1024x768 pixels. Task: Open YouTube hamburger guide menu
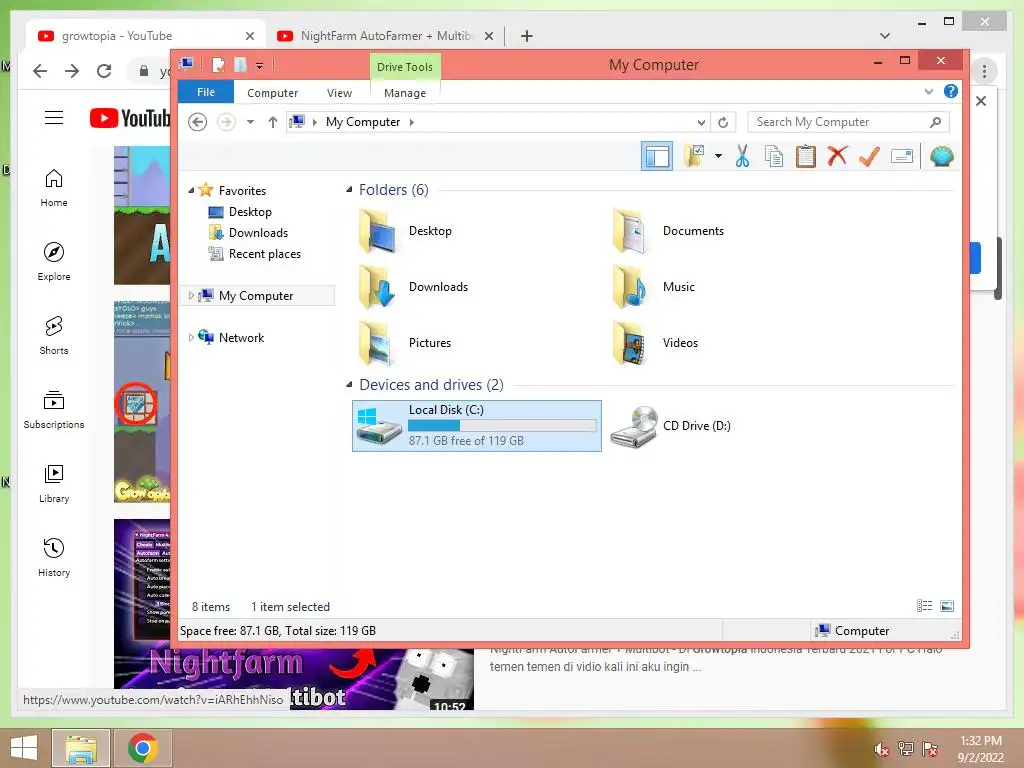[54, 118]
